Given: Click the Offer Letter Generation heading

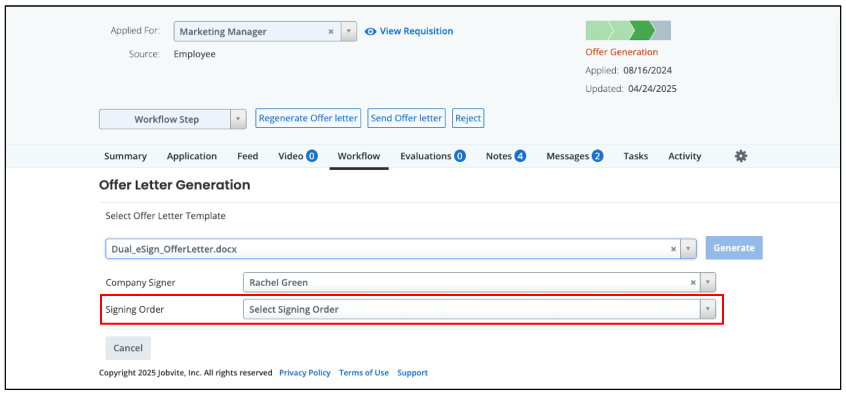Looking at the screenshot, I should 175,185.
